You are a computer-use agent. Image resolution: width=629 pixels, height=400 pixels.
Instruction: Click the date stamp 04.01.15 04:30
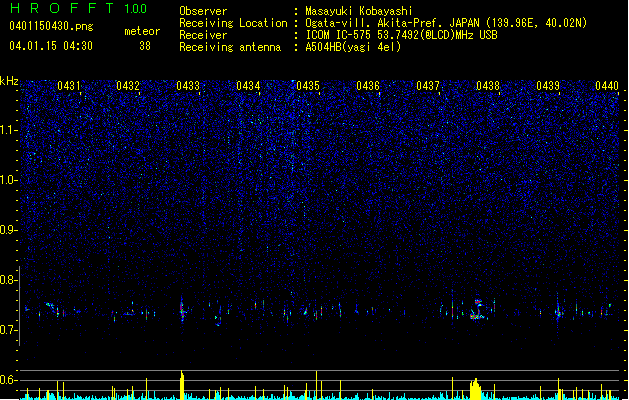click(x=51, y=46)
